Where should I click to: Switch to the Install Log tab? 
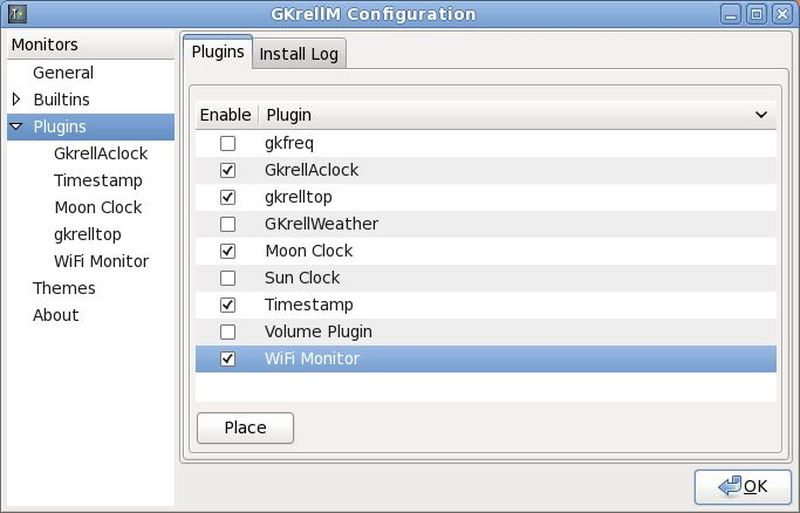298,55
